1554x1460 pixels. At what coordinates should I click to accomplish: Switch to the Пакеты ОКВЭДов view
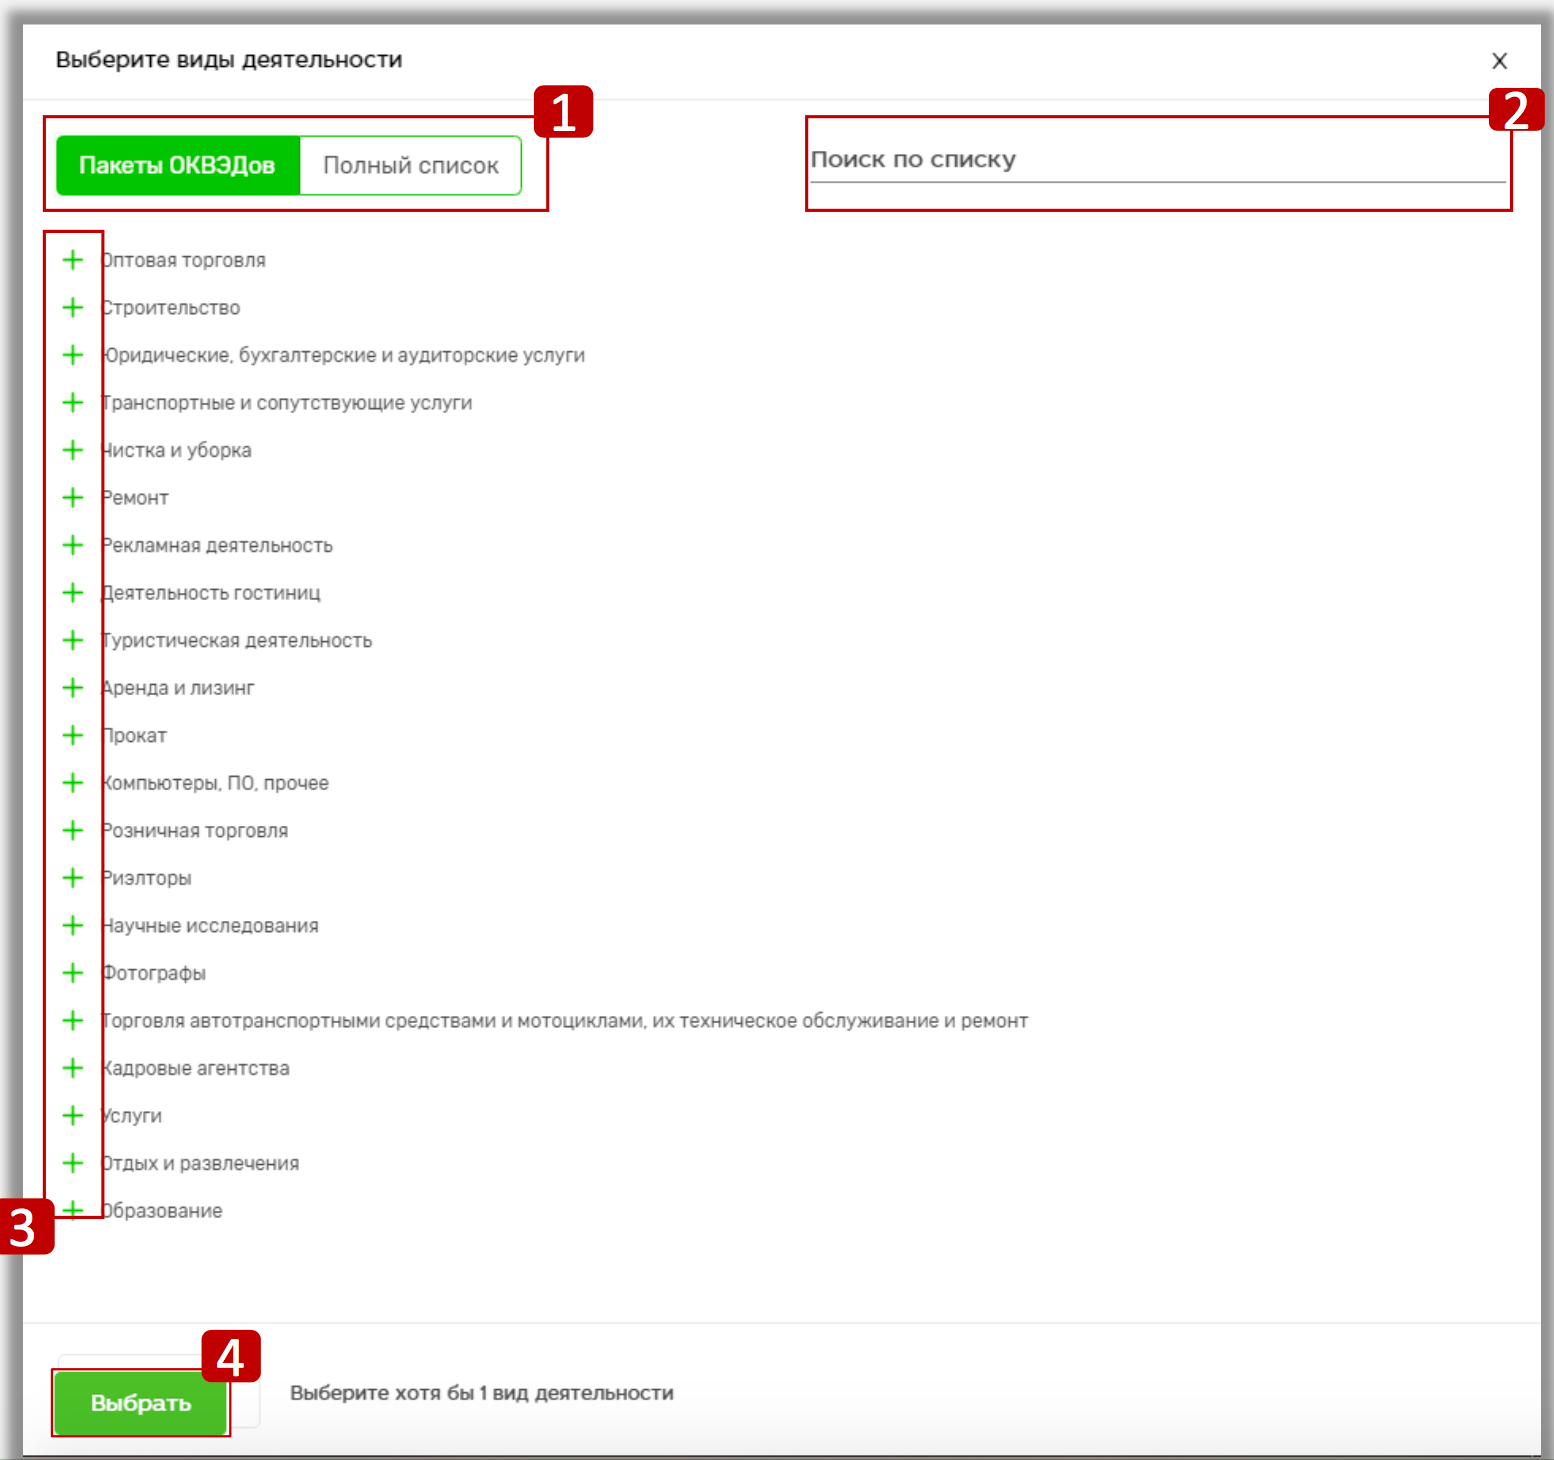coord(177,166)
